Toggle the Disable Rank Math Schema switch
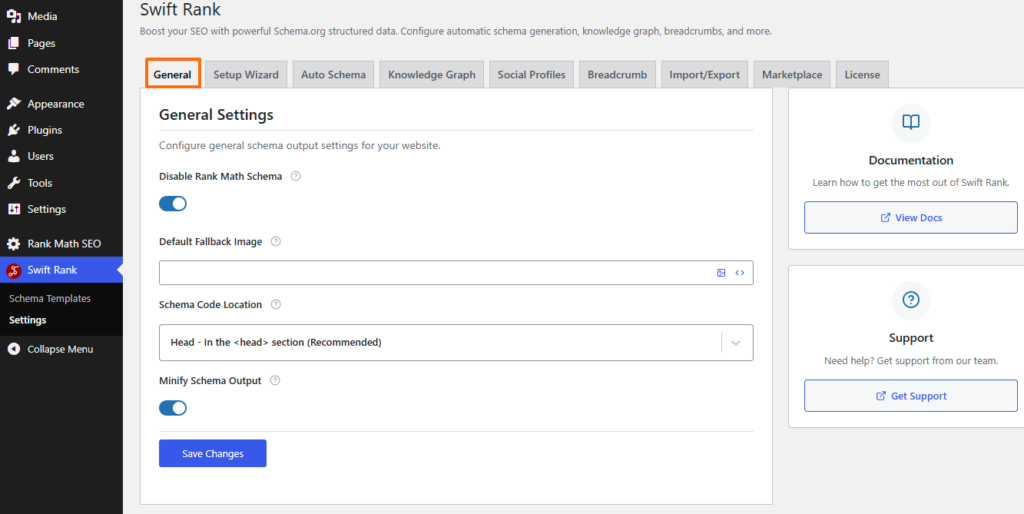The height and width of the screenshot is (514, 1024). click(173, 204)
